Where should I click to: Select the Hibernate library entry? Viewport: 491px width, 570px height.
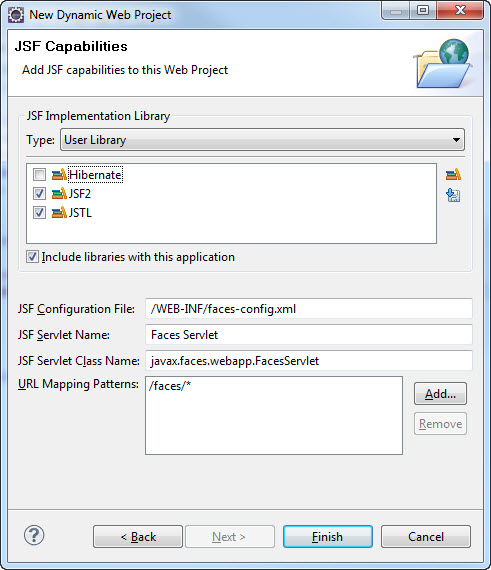(x=95, y=175)
